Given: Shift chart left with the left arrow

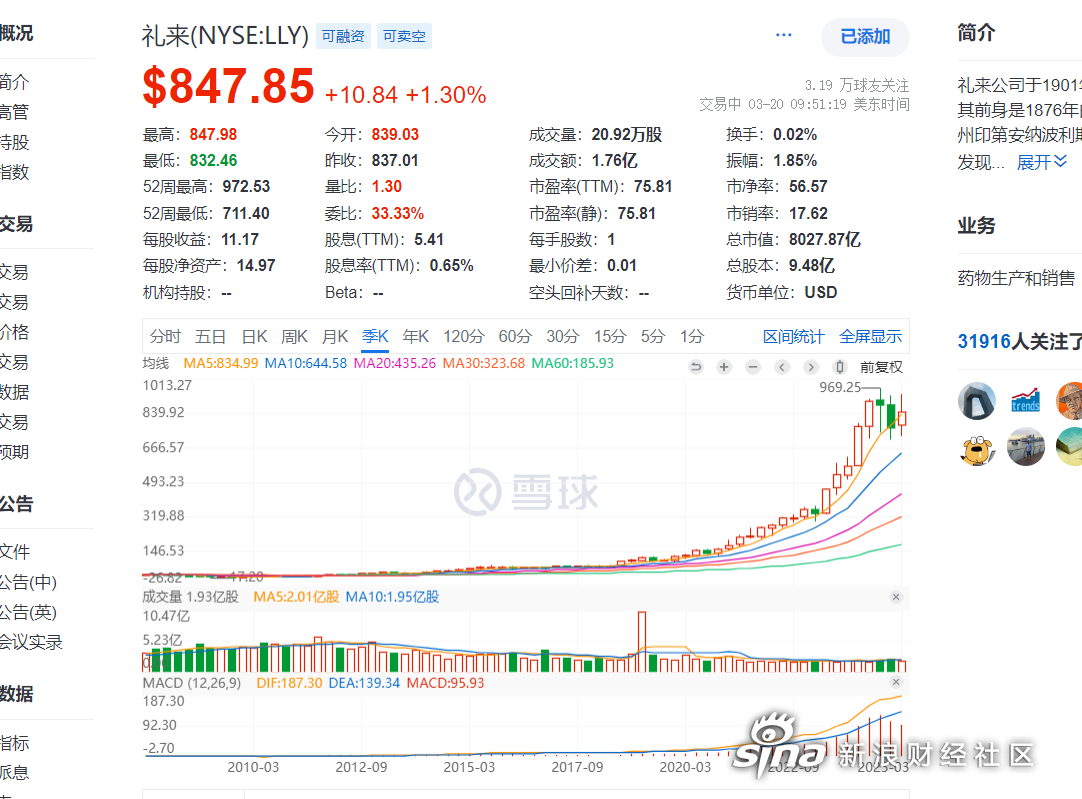Looking at the screenshot, I should tap(782, 367).
